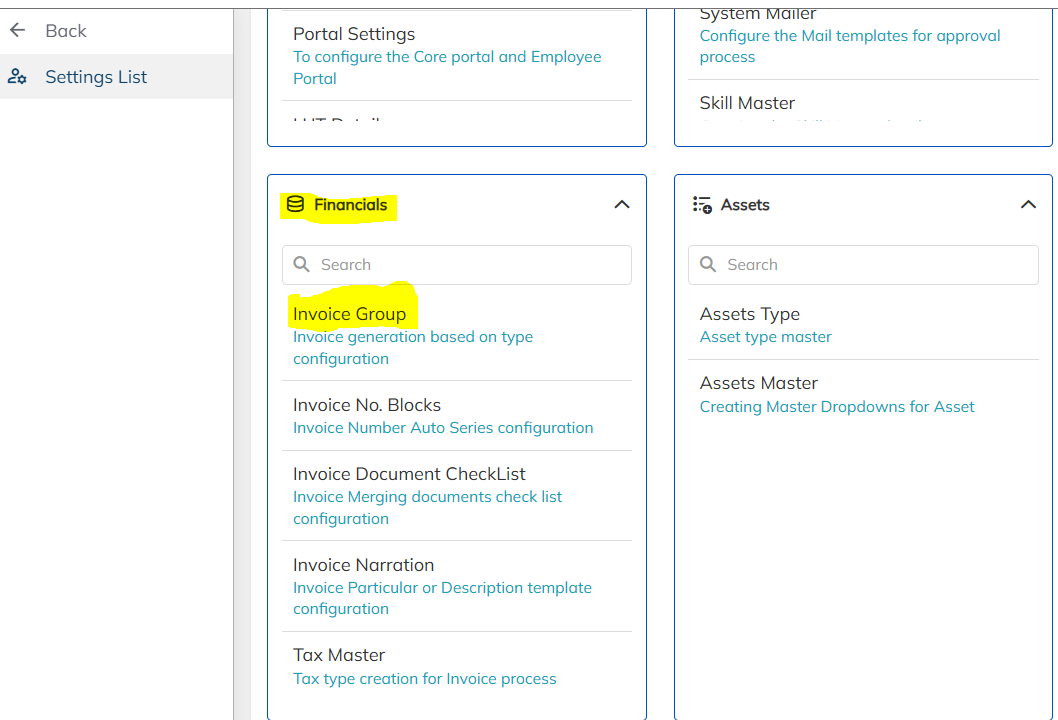1058x720 pixels.
Task: Open Assets Master dropdown settings
Action: pyautogui.click(x=759, y=383)
